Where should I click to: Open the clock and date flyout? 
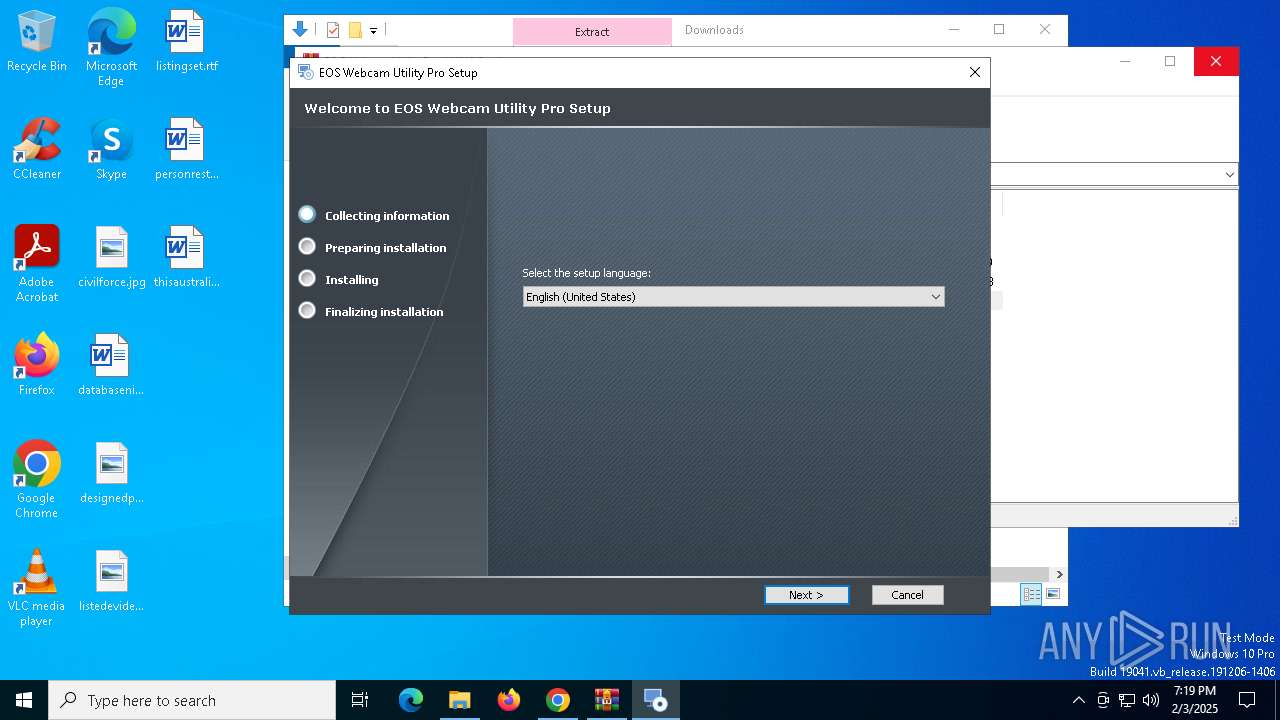(x=1195, y=700)
